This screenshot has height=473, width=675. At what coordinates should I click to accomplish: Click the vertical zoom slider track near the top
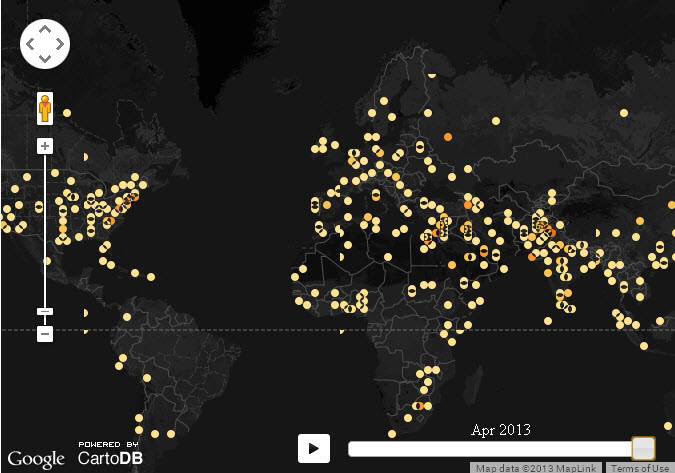point(45,170)
